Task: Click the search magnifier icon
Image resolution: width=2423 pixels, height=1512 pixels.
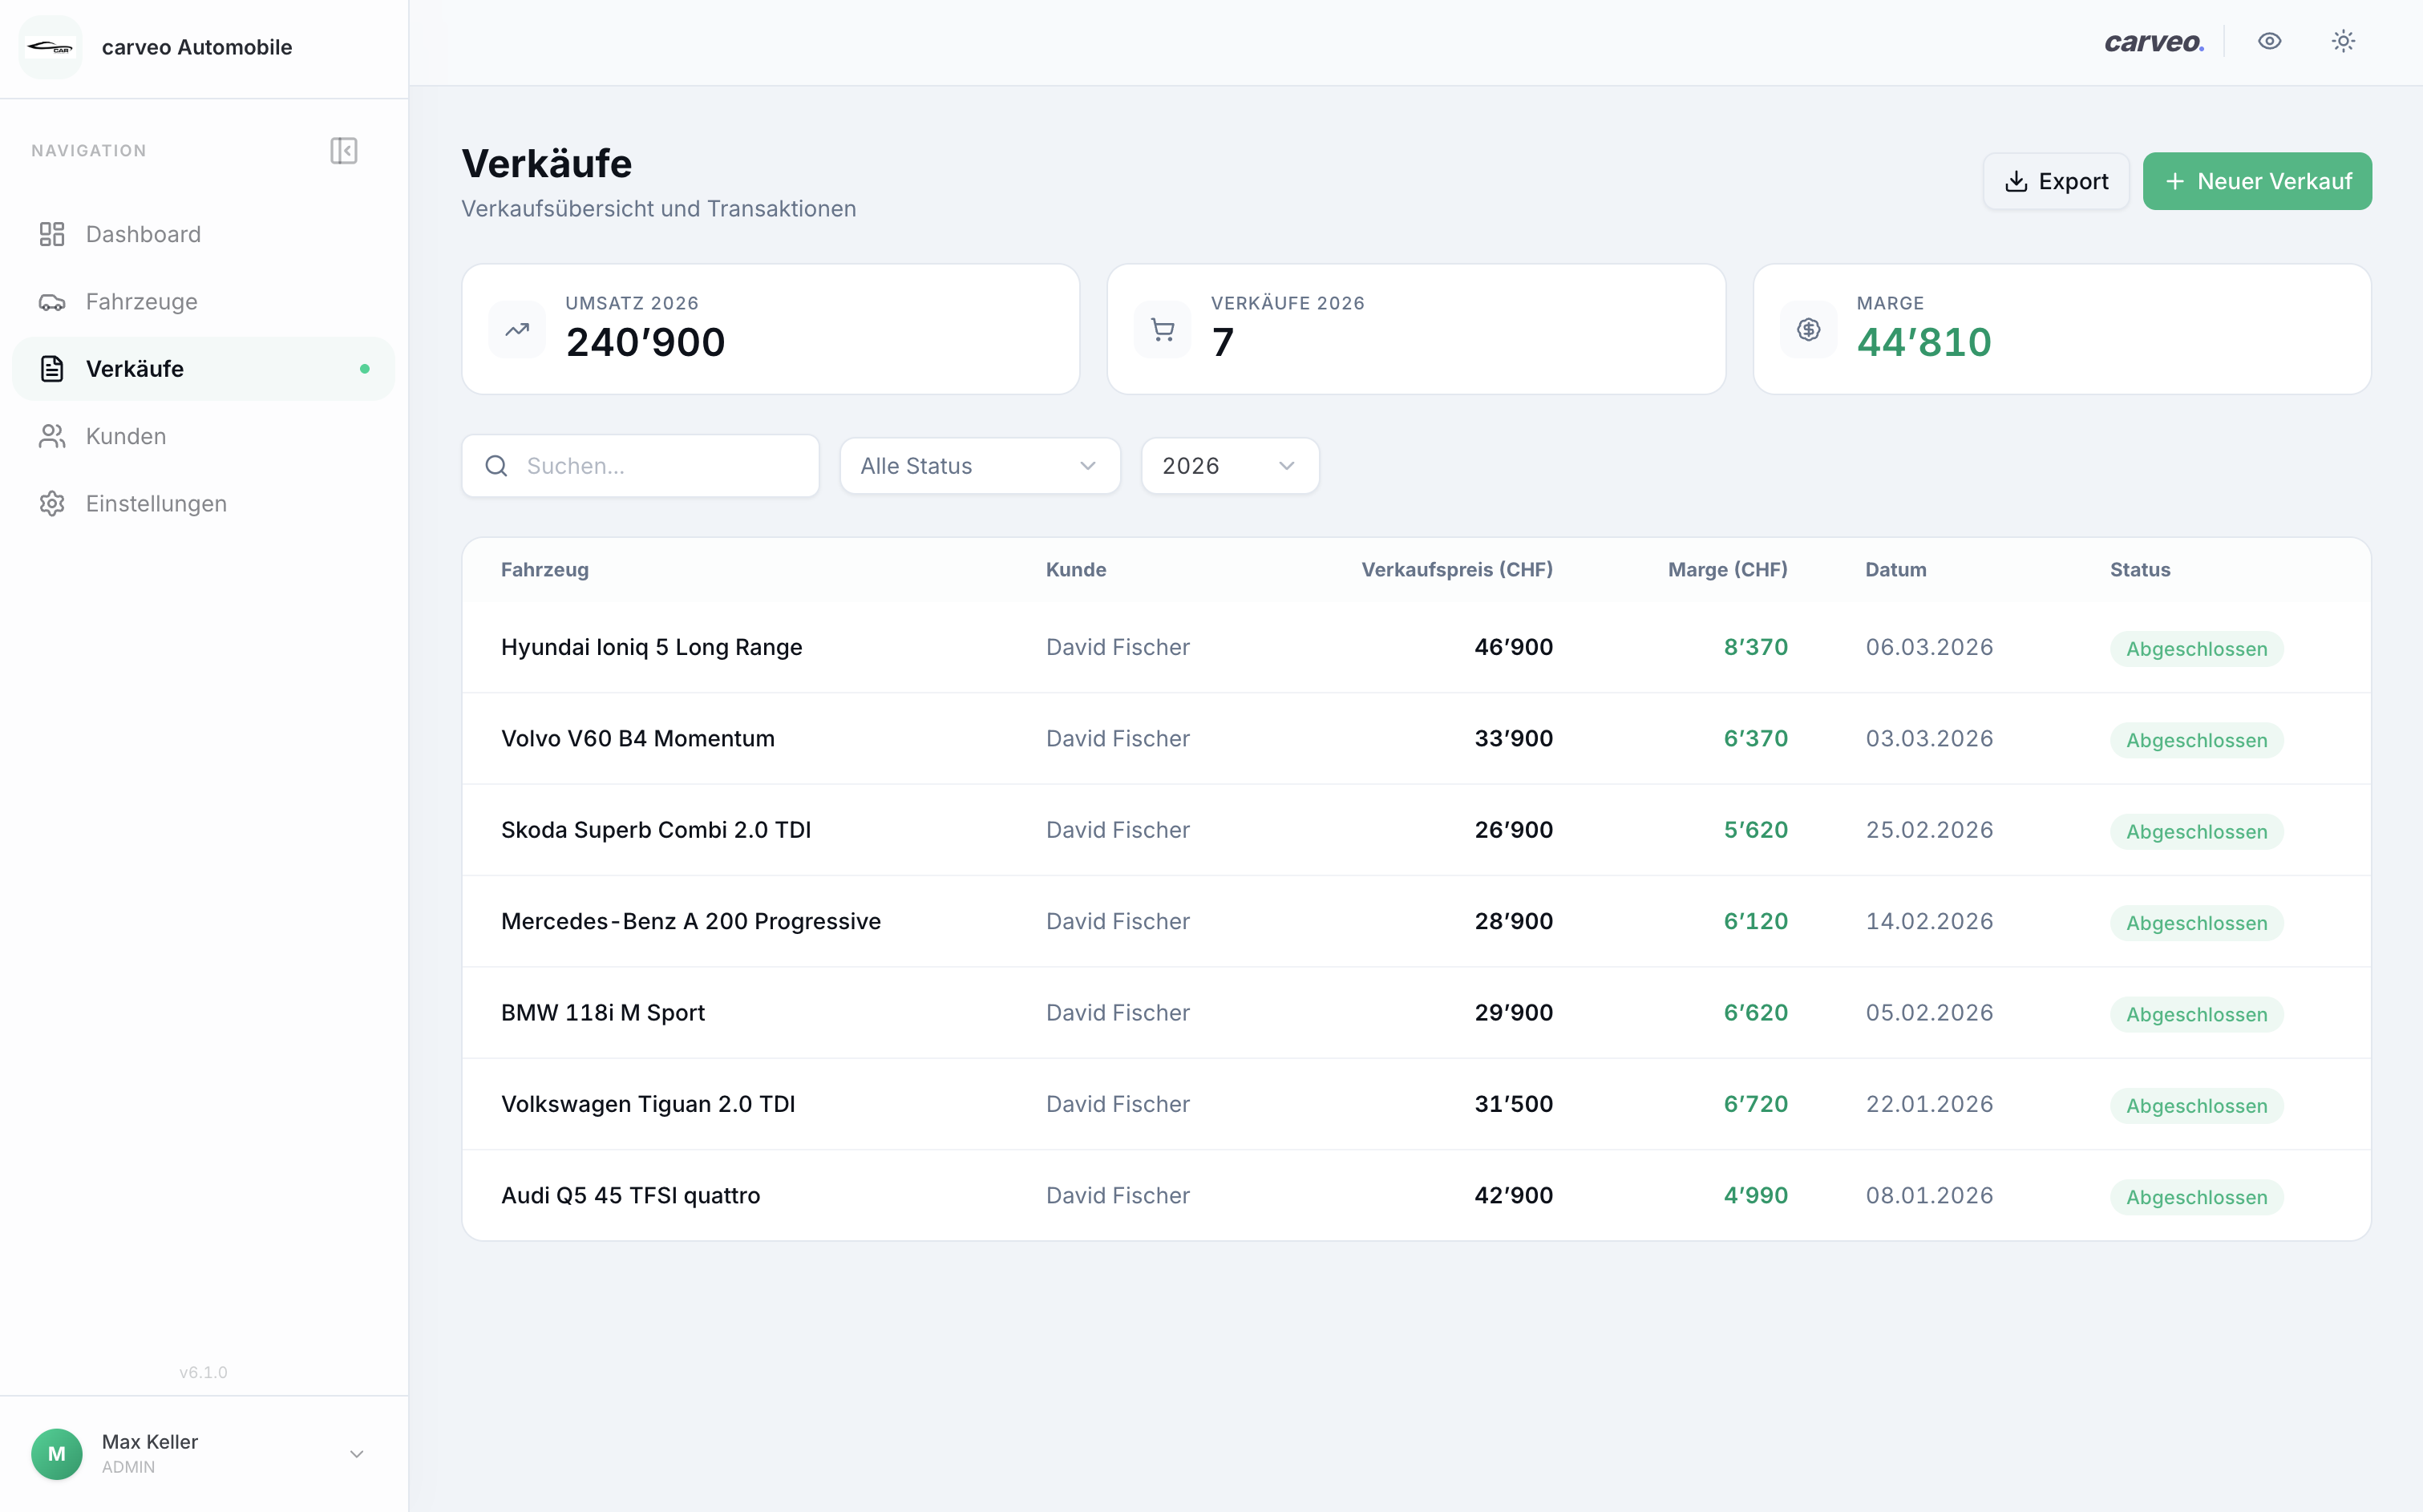Action: 496,466
